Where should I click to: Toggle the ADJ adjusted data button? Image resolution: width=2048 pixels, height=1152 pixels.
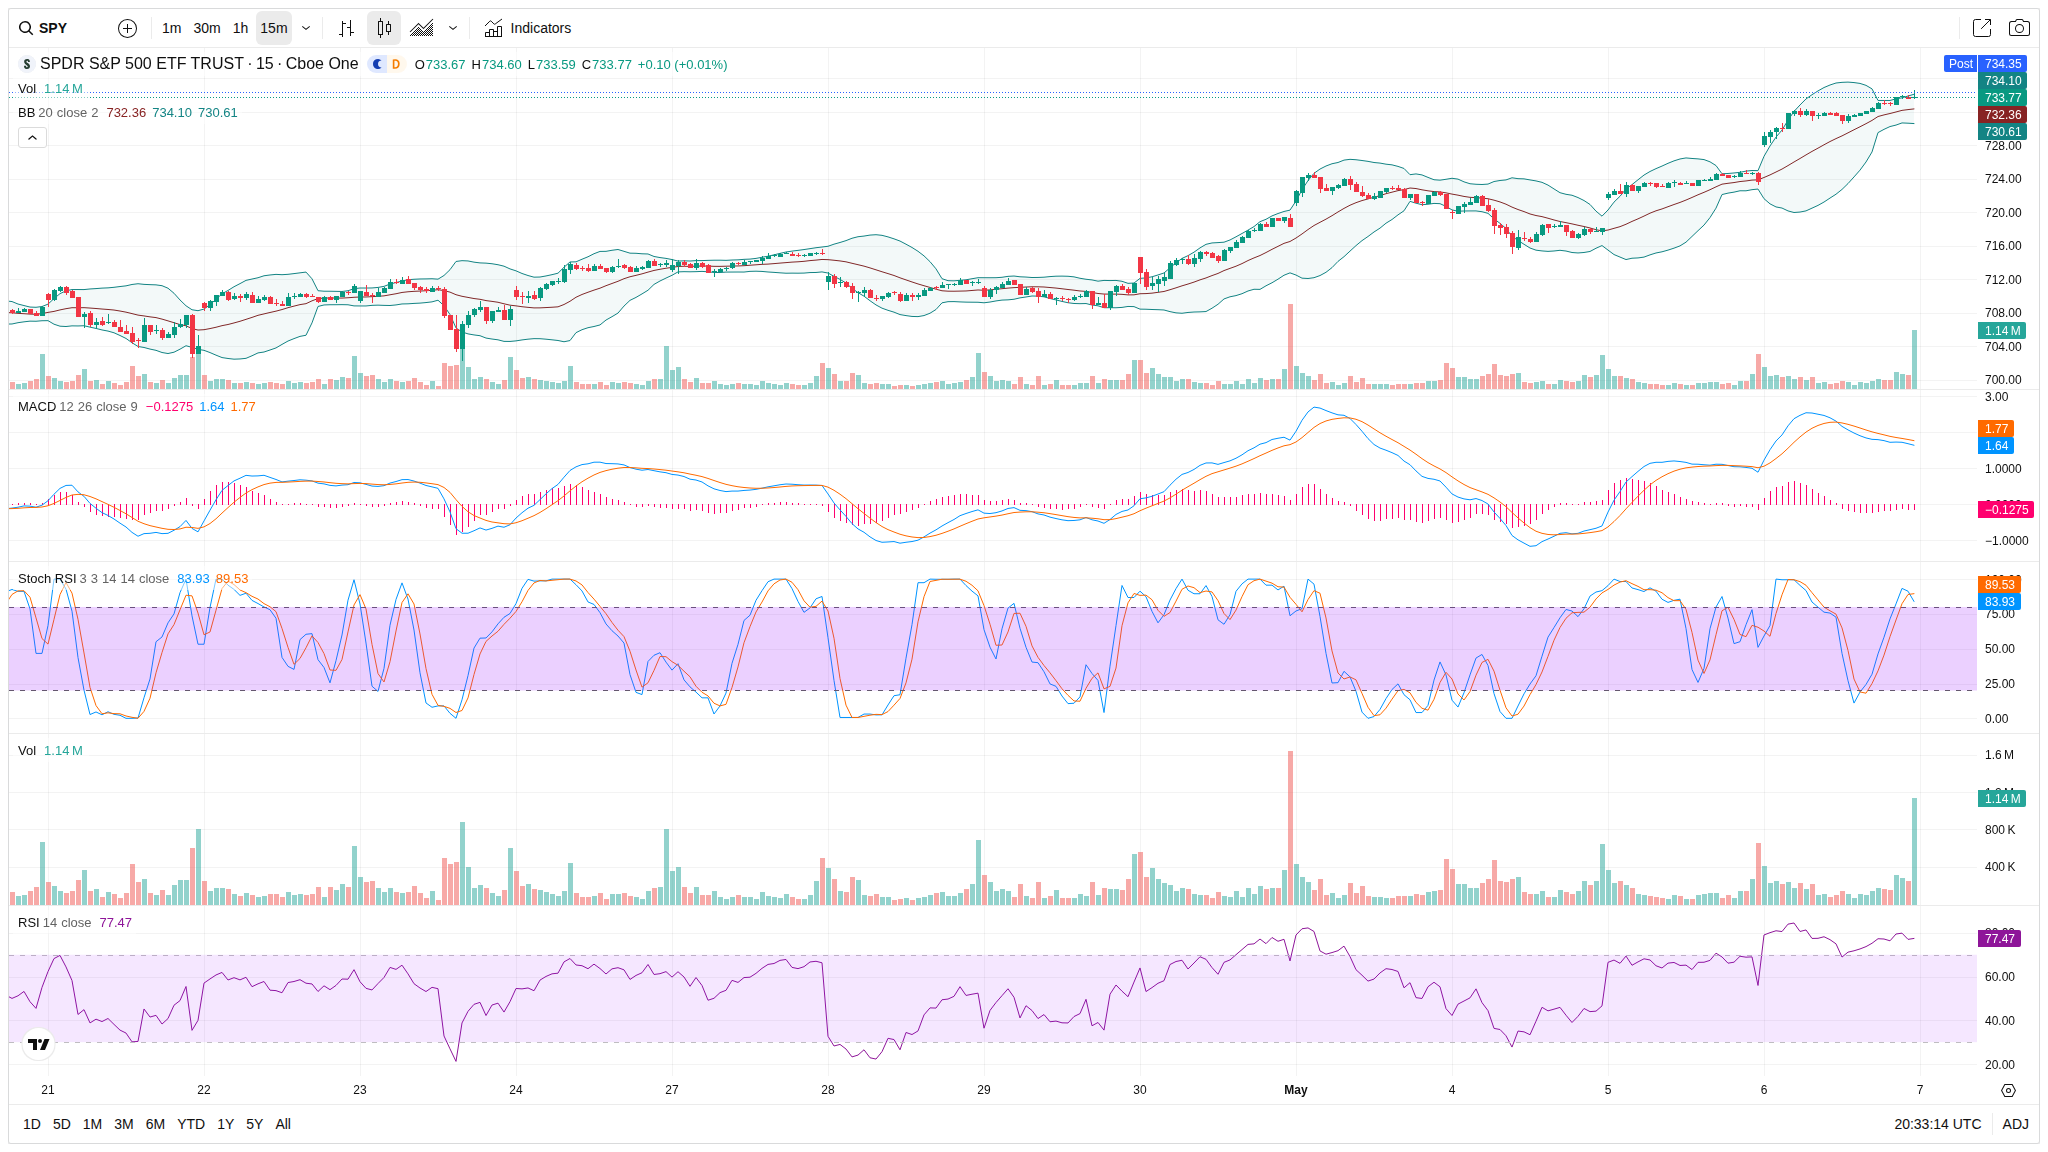2015,1124
